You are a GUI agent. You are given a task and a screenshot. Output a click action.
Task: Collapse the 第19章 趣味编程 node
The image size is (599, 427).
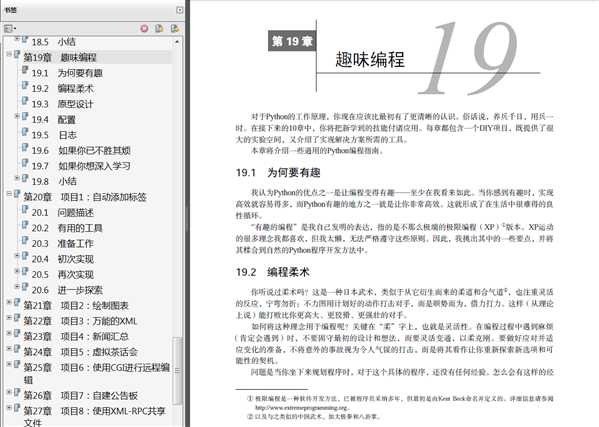click(x=8, y=54)
